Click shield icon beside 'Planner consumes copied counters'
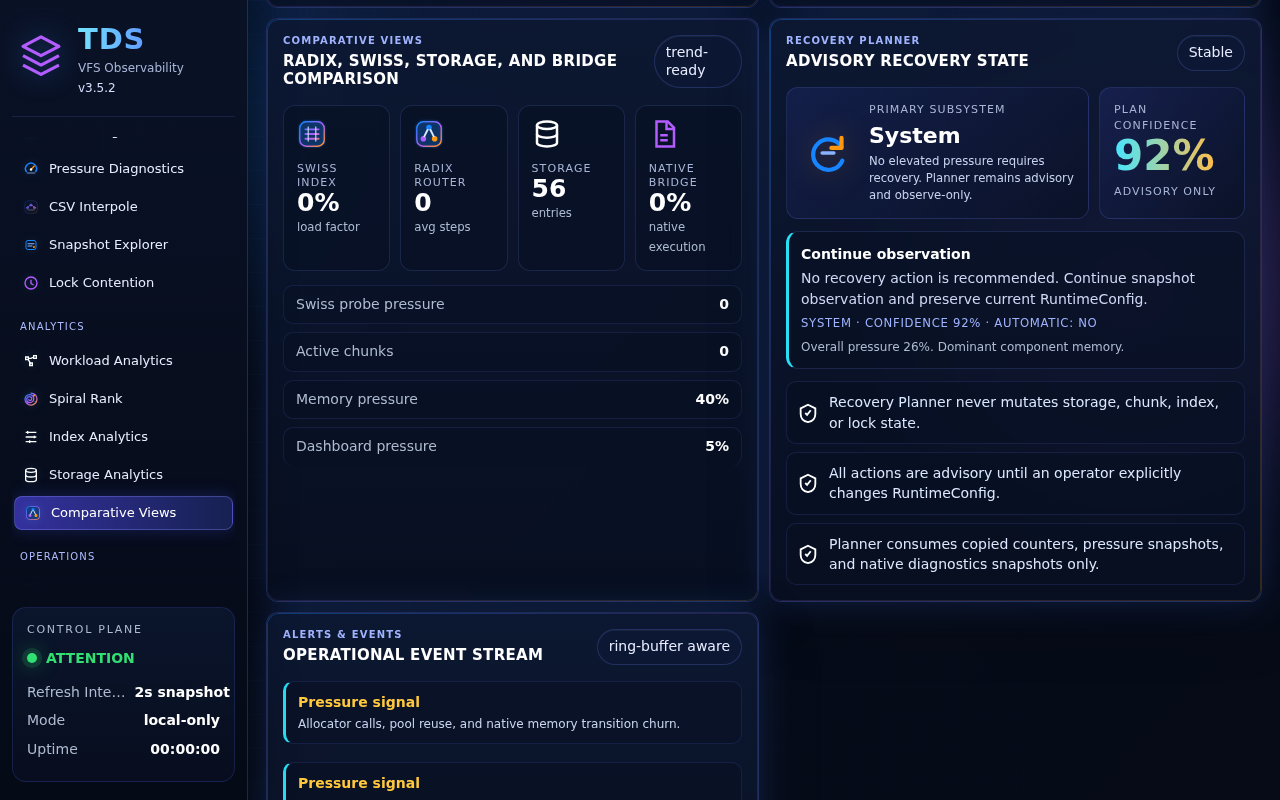This screenshot has height=800, width=1280. tap(808, 554)
